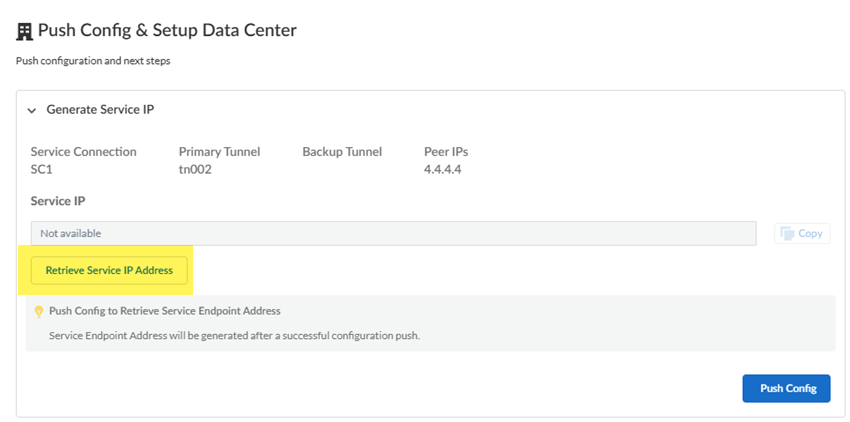Click the lightbulb hint icon
This screenshot has height=422, width=850.
(38, 311)
